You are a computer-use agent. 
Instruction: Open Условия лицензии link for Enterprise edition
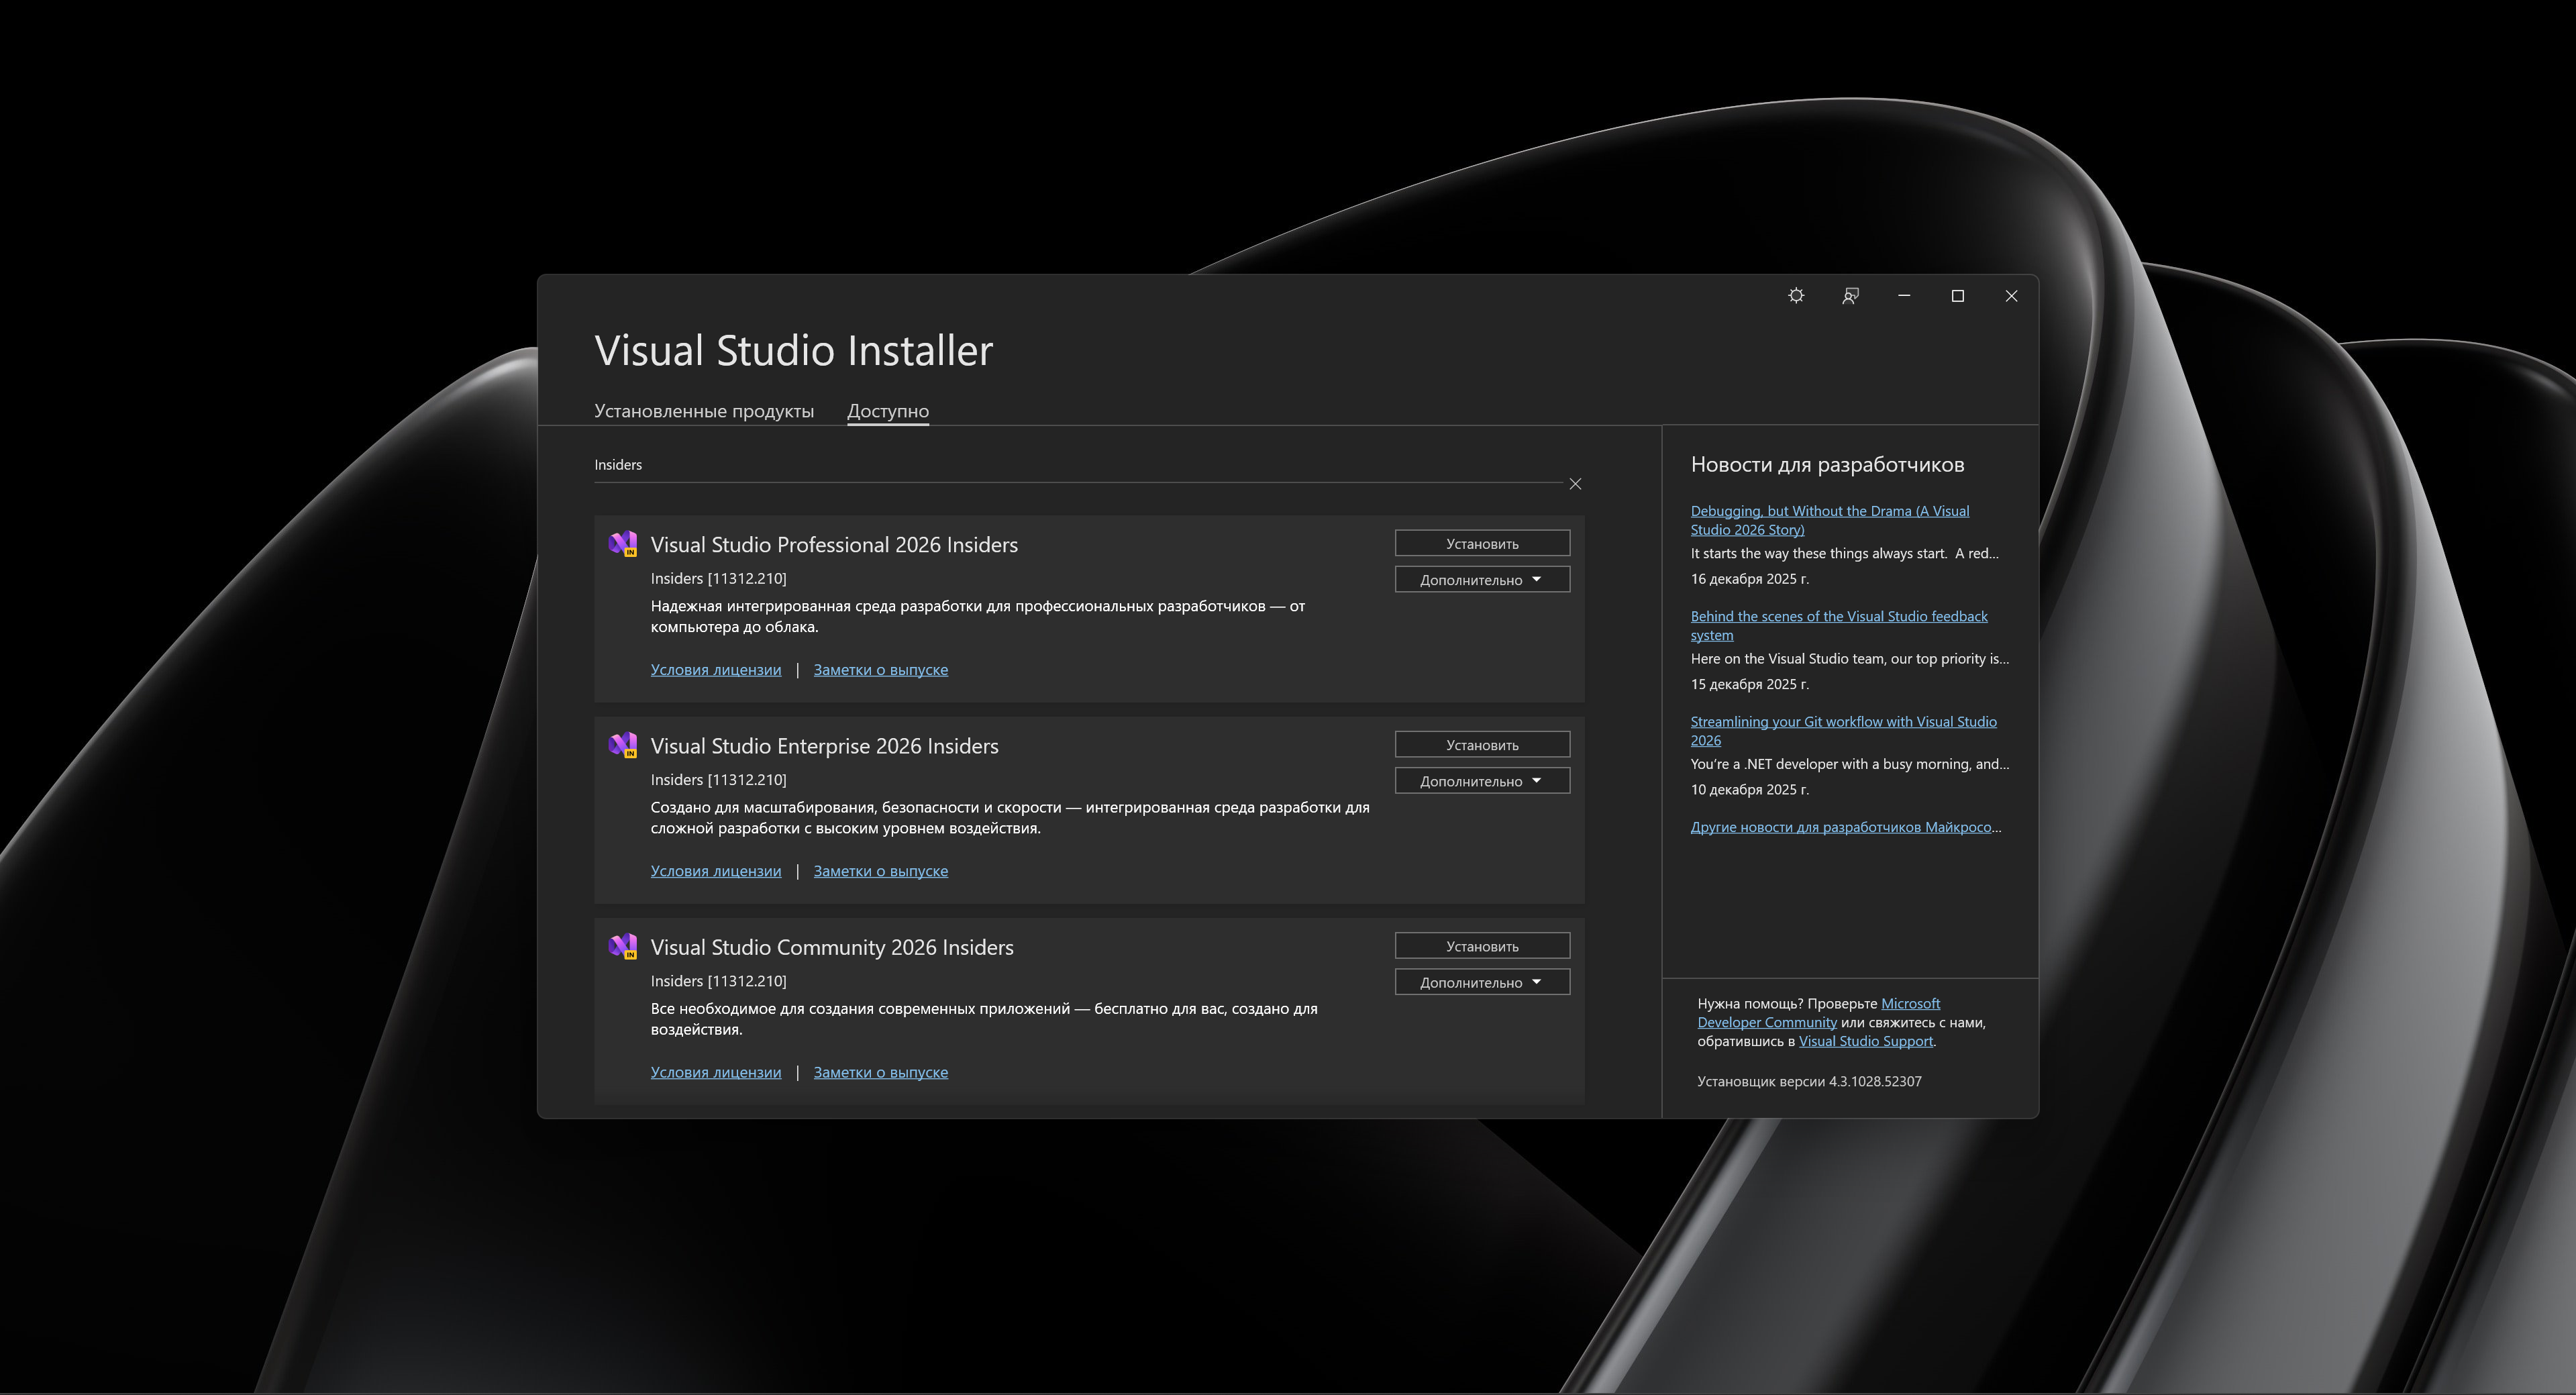(x=715, y=871)
